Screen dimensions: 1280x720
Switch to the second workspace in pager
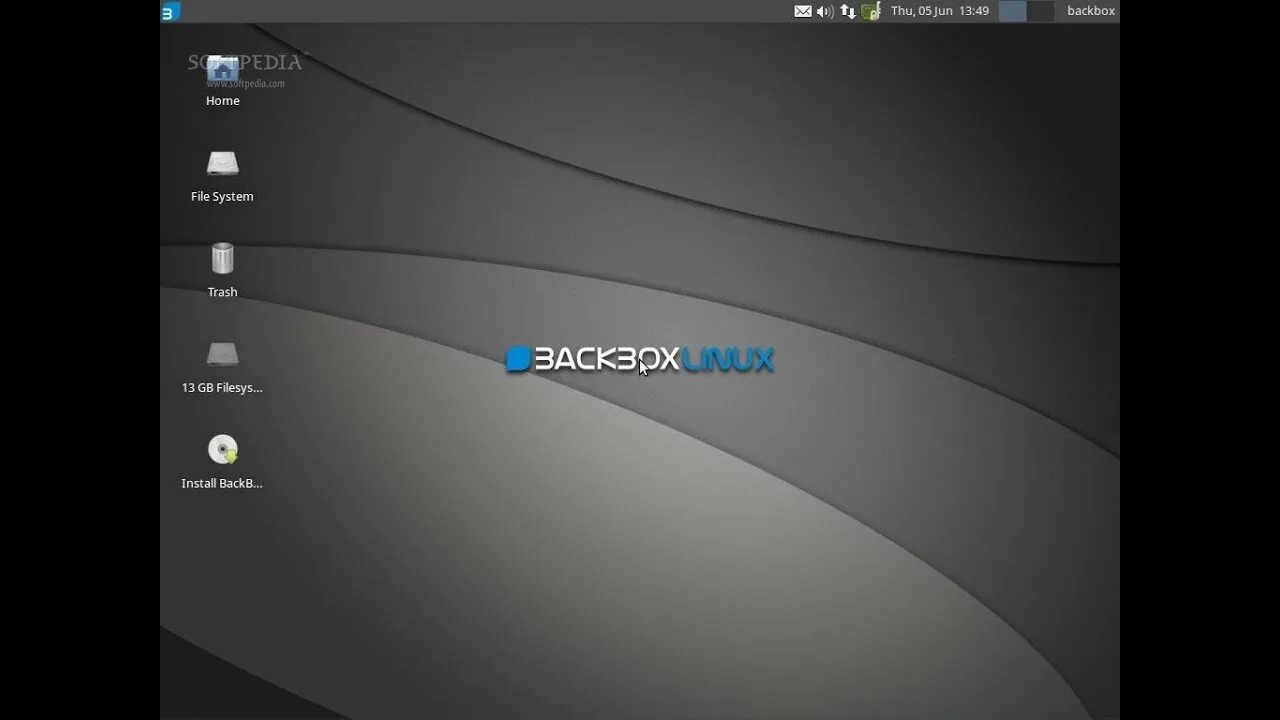[x=1040, y=11]
